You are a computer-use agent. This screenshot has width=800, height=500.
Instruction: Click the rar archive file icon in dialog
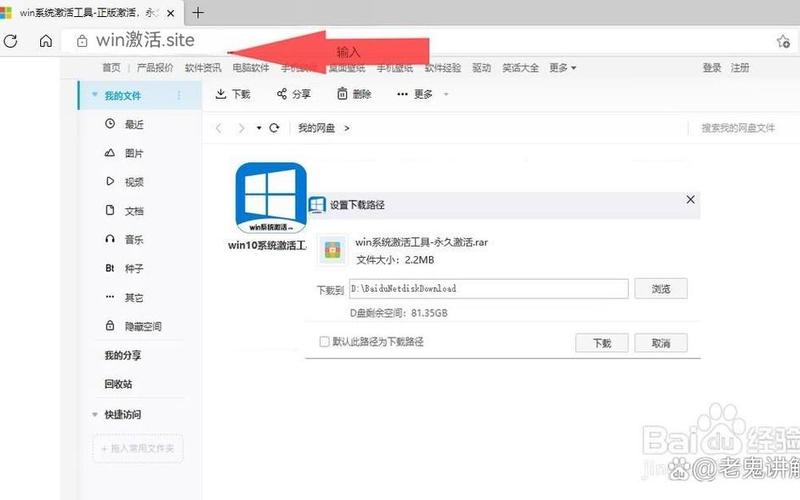[x=332, y=250]
